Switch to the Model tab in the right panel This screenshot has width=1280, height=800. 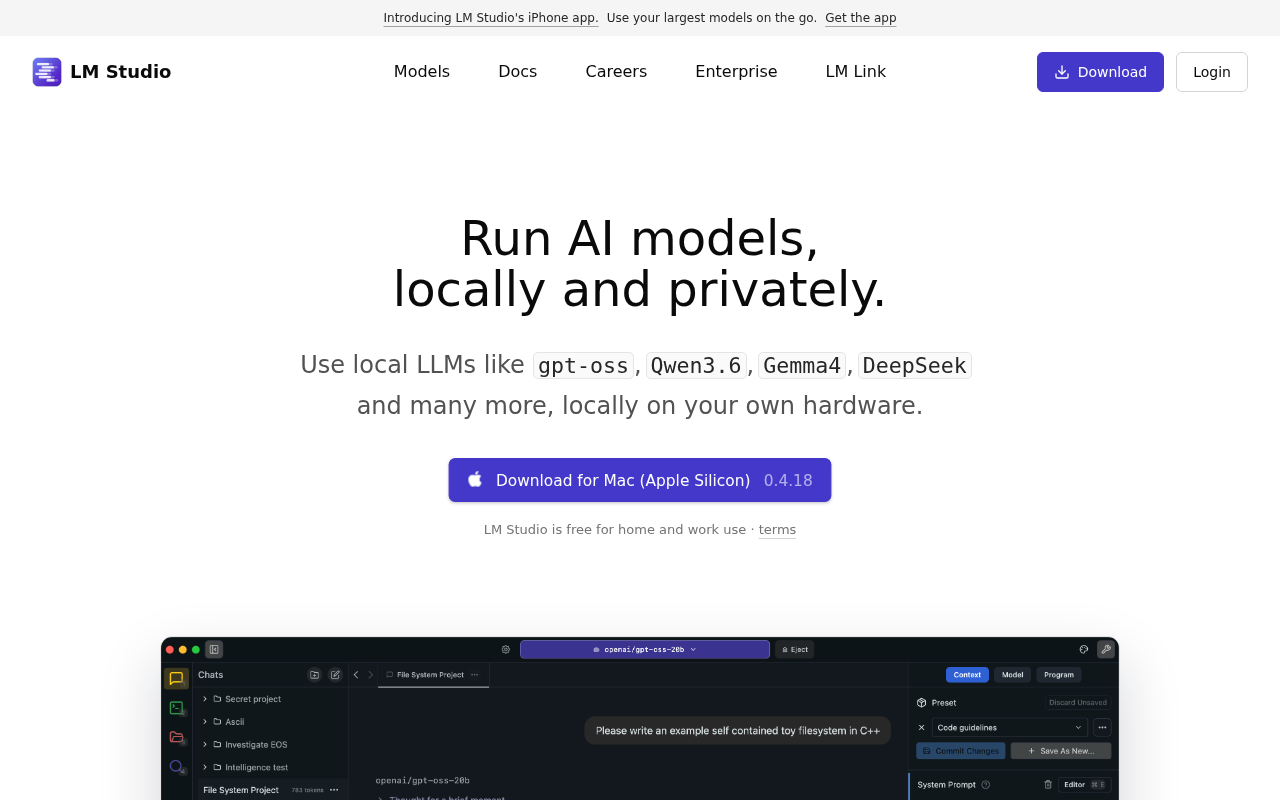coord(1012,675)
